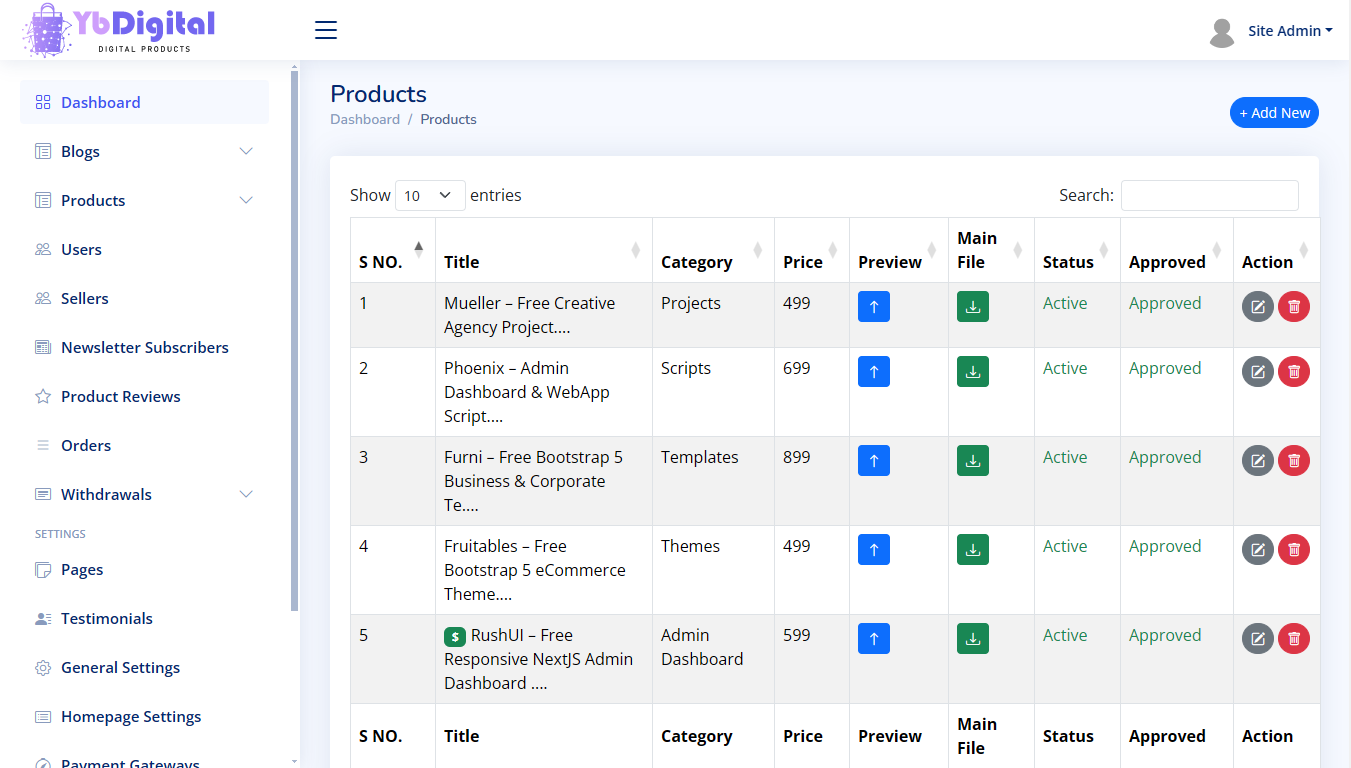The image size is (1351, 768).
Task: Expand the Products sidebar submenu
Action: coord(144,201)
